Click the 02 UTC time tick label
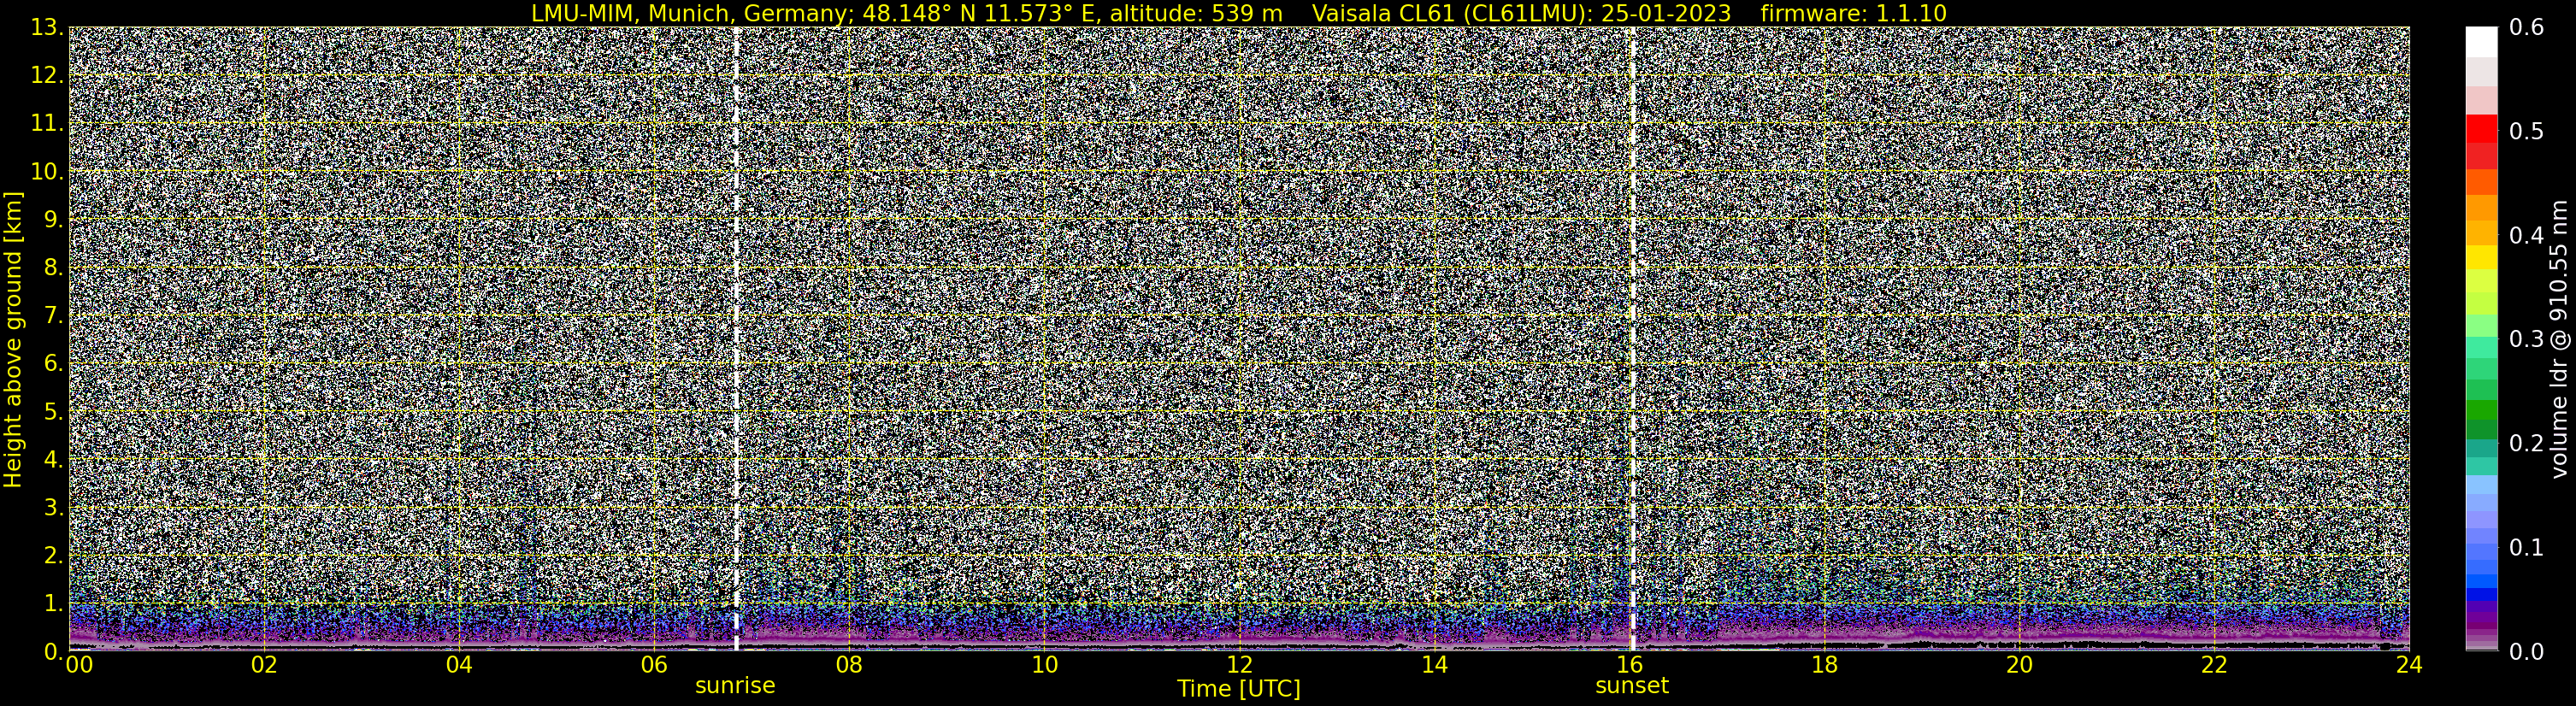This screenshot has width=2576, height=706. tap(264, 666)
